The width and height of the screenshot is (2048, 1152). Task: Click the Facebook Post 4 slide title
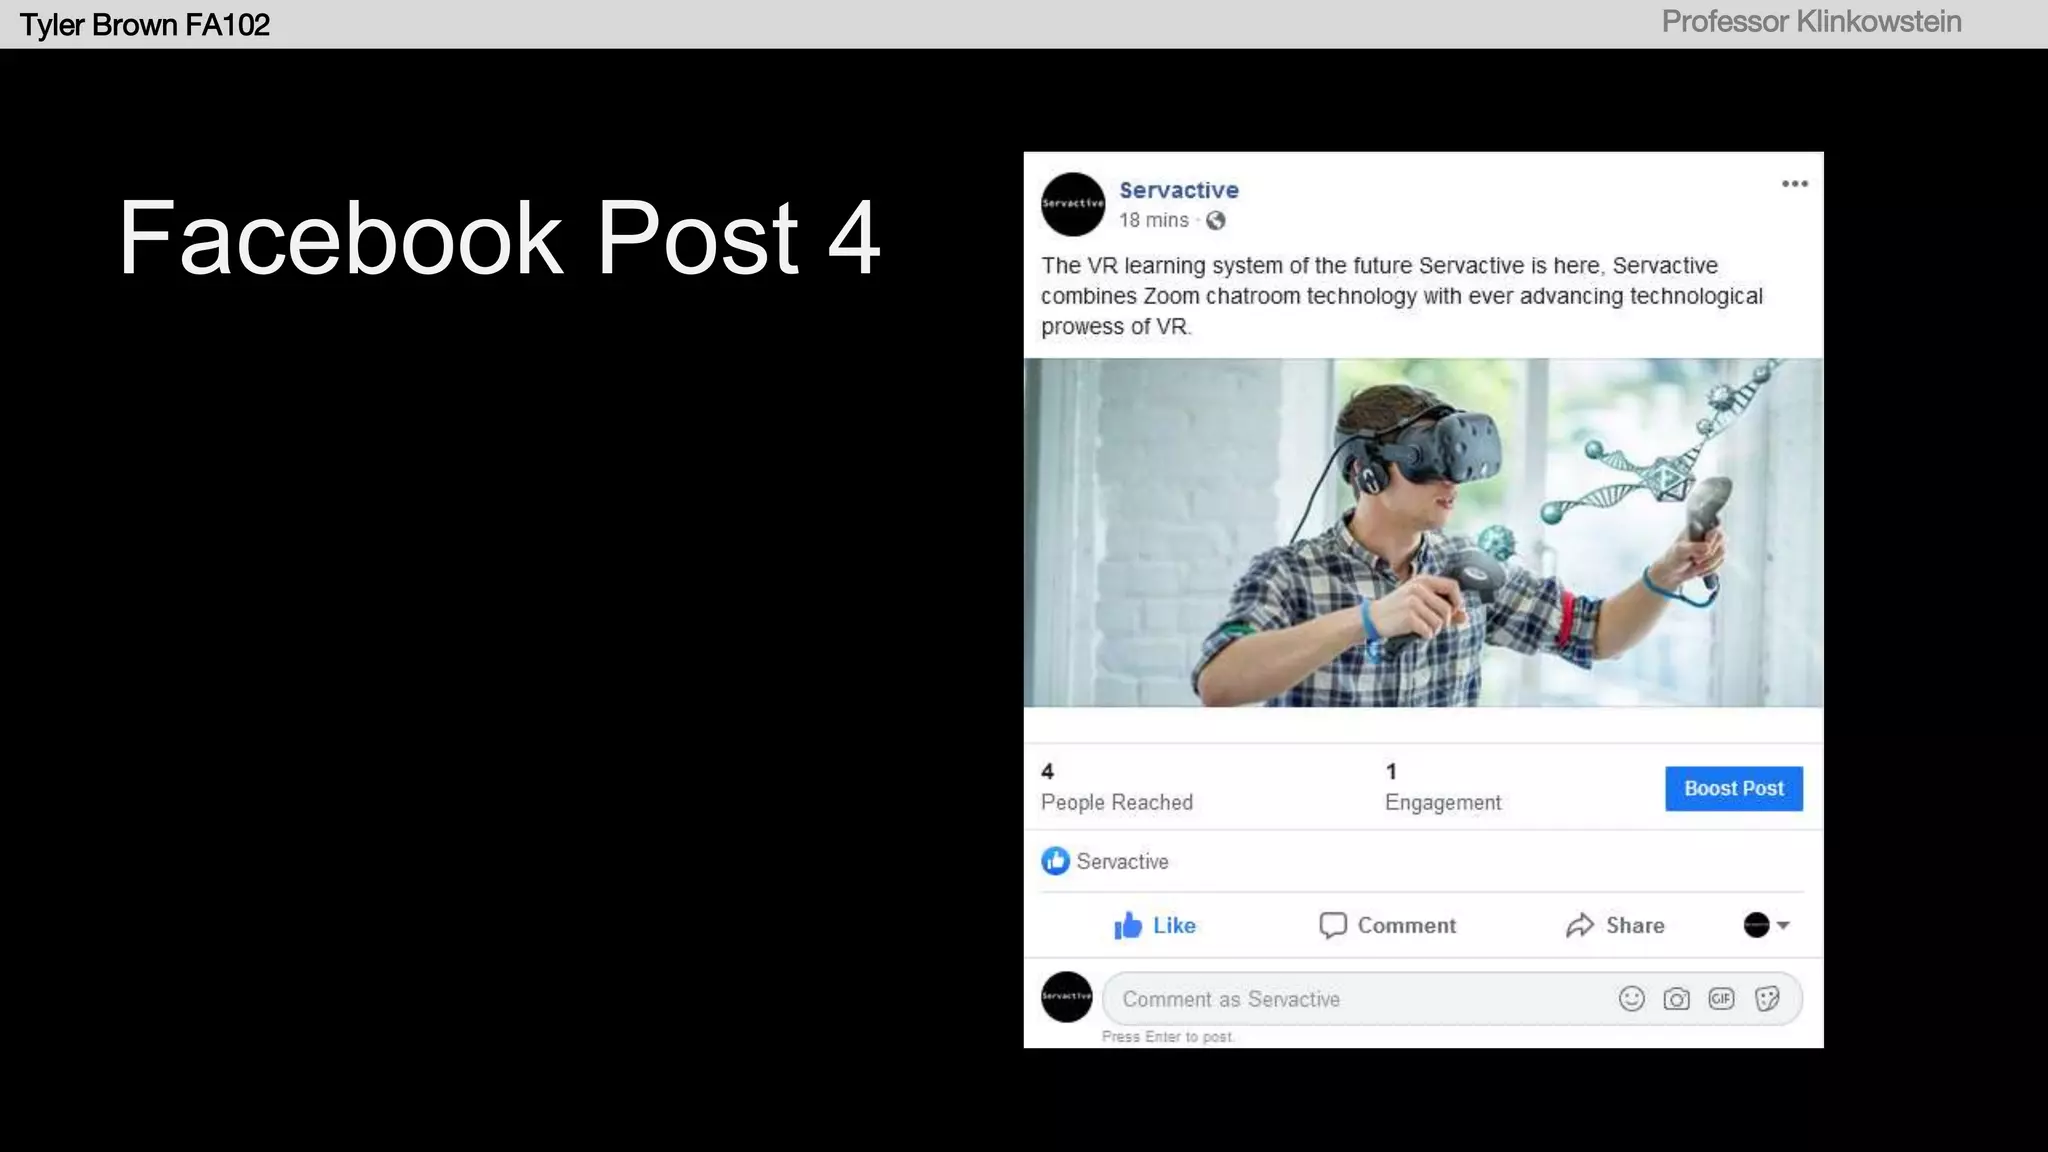(x=499, y=238)
